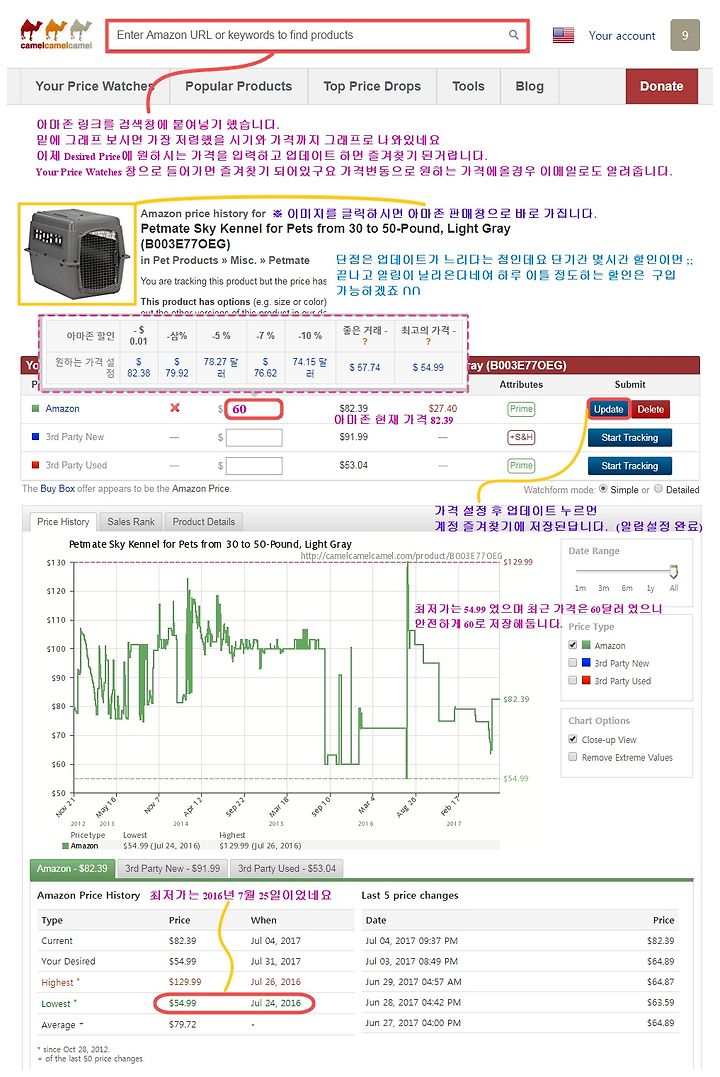The image size is (720, 1077).
Task: Click the red 3rd Party Used swatch
Action: 36,465
